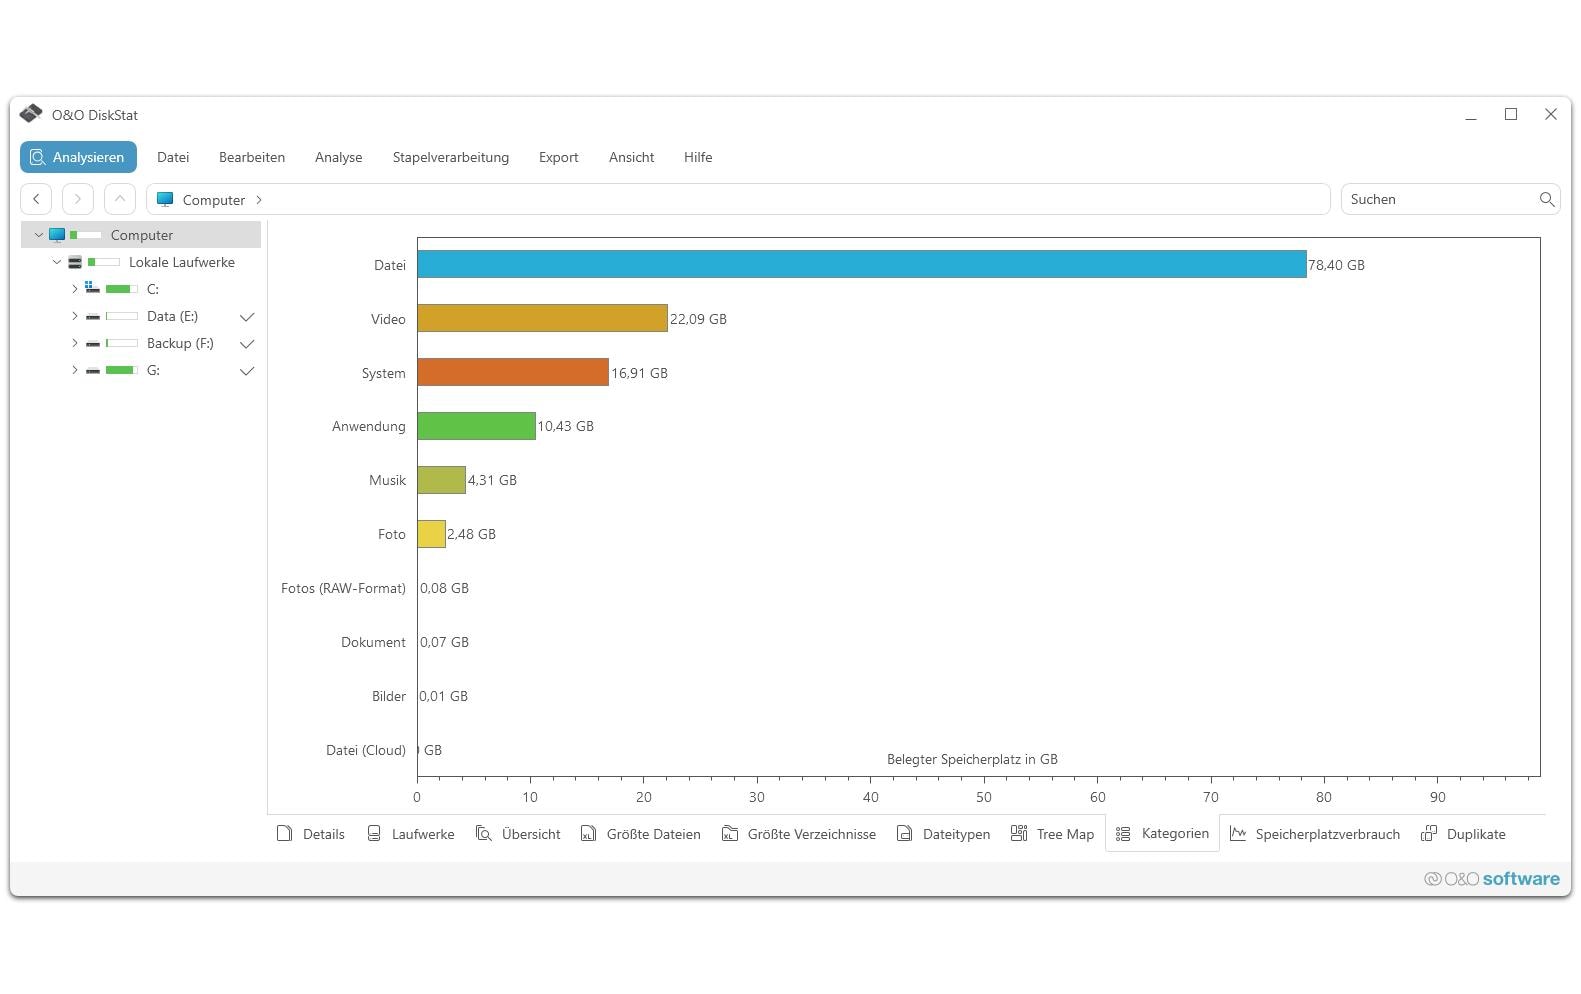Viewport: 1581px width, 994px height.
Task: Open the Dateitypen tab
Action: click(x=944, y=834)
